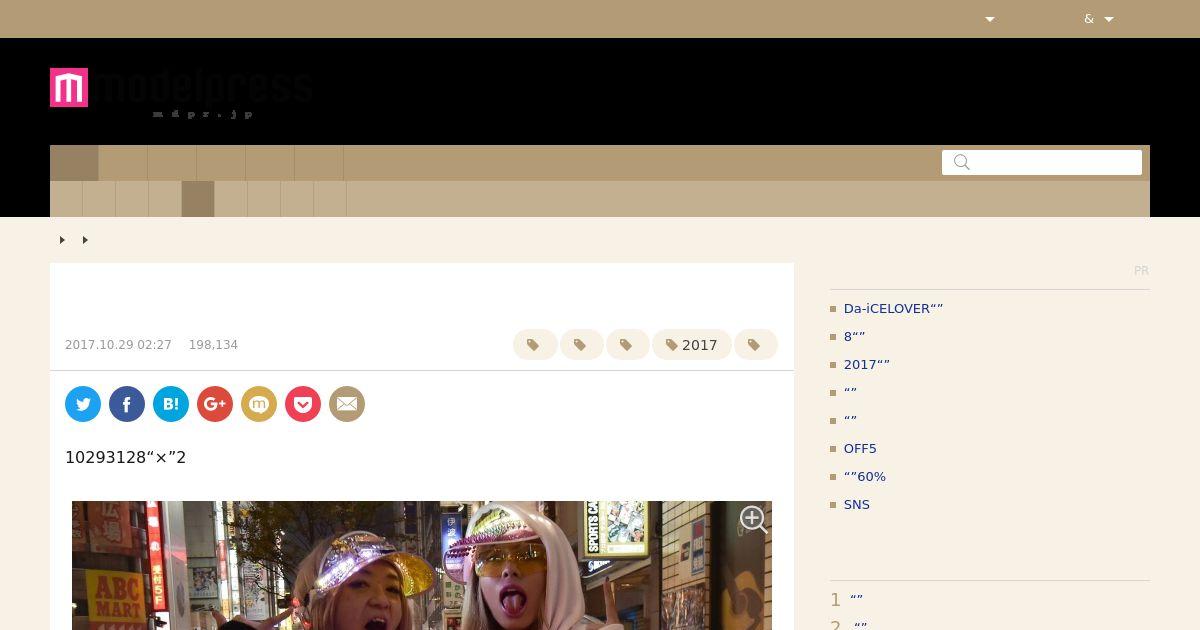Image resolution: width=1200 pixels, height=630 pixels.
Task: Click the search text field
Action: [1042, 162]
